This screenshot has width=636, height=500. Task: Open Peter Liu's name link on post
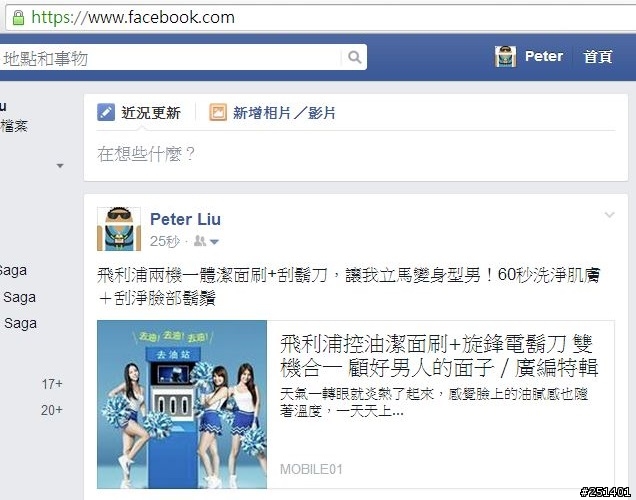pyautogui.click(x=185, y=219)
